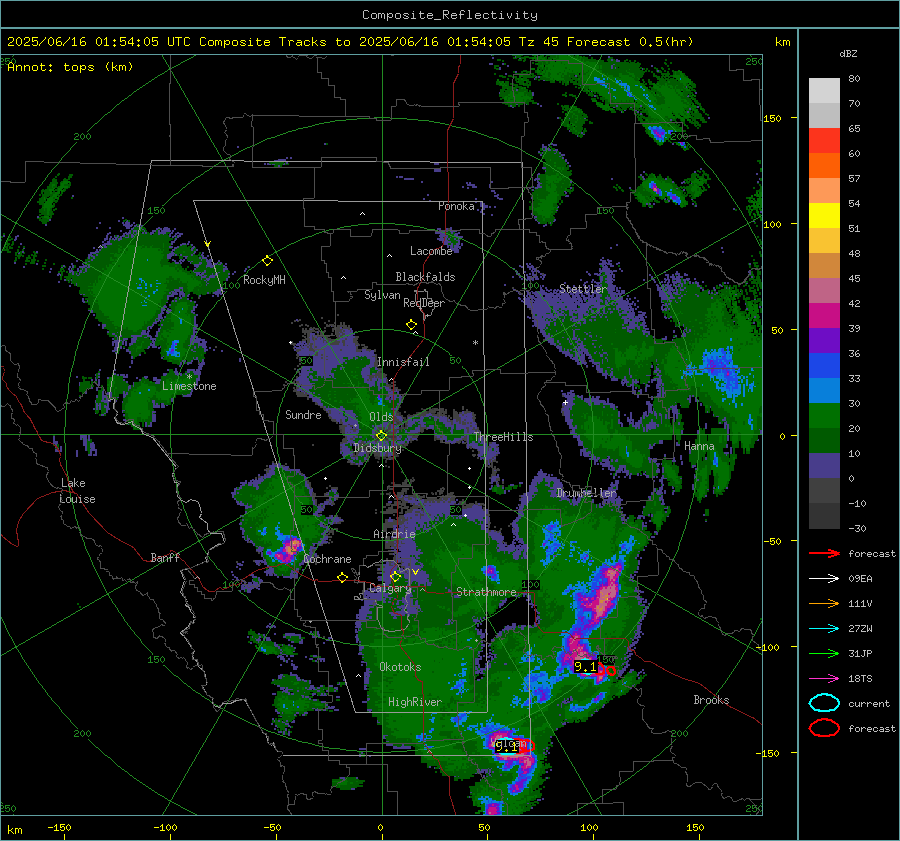Select the RedDeer city label

(424, 303)
